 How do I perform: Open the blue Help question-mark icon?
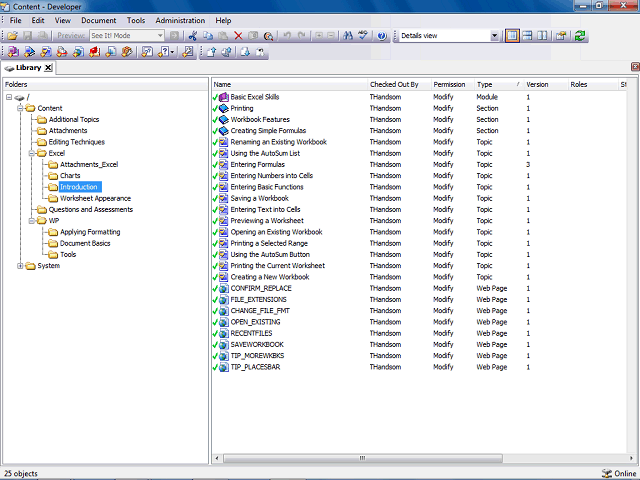coord(382,36)
